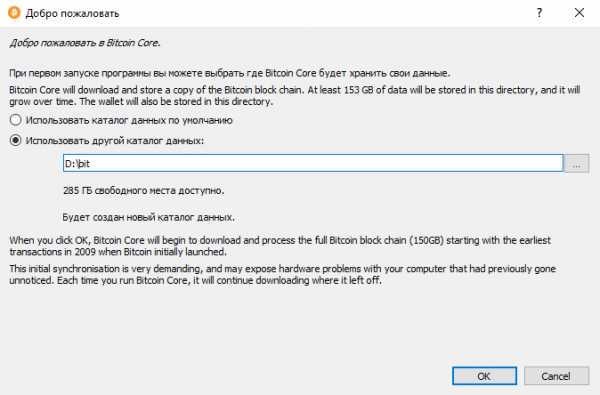Click the 'At least 153 GB' storage paragraph
This screenshot has height=395, width=600.
pyautogui.click(x=295, y=96)
